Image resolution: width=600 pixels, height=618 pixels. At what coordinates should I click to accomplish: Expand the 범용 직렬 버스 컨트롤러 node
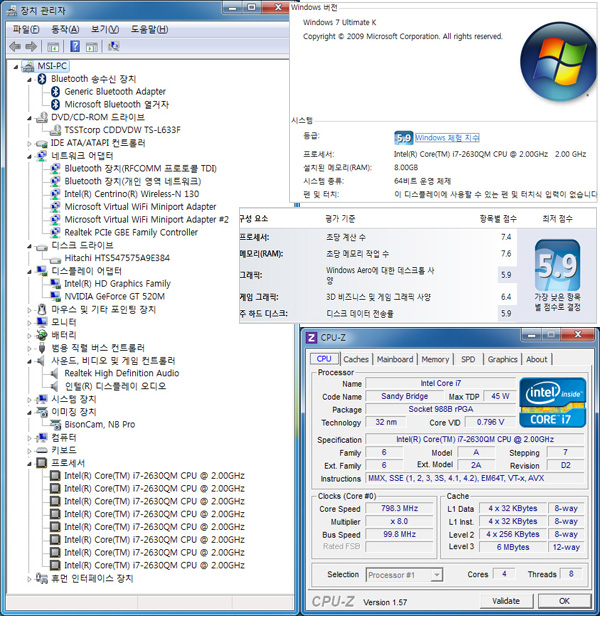29,349
